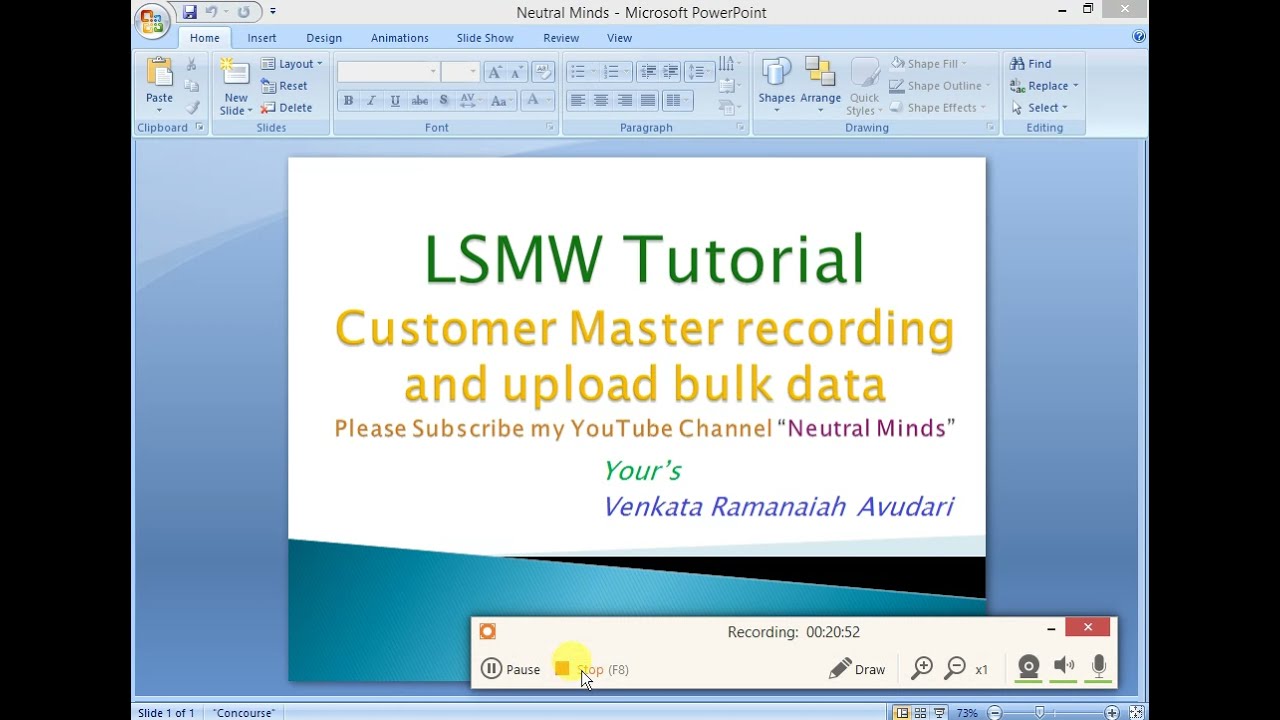The image size is (1280, 720).
Task: Clear all text formatting
Action: click(x=543, y=72)
